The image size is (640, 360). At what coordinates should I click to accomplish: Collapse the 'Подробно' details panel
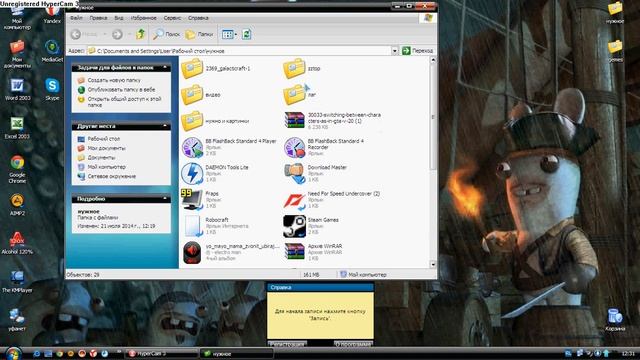pos(165,199)
